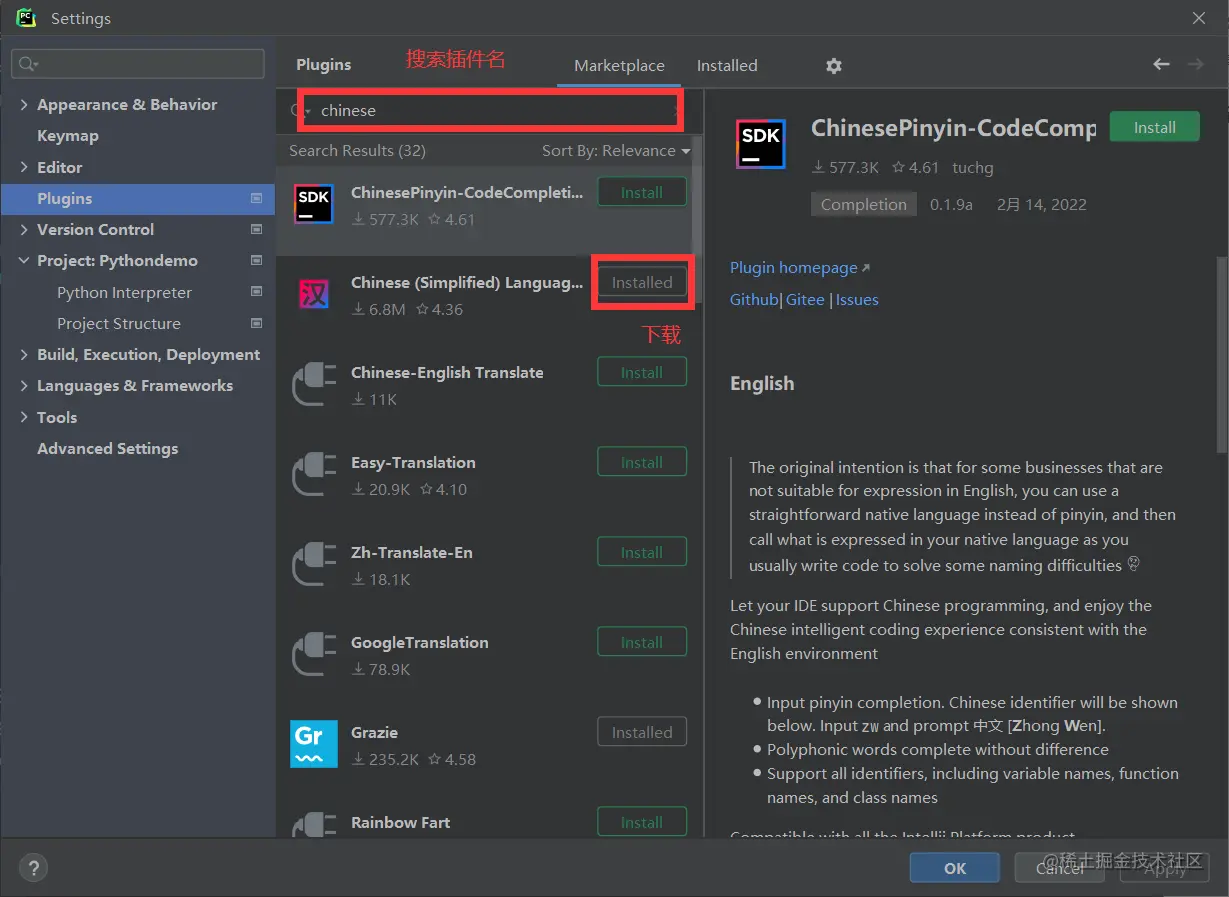Click the Chinese (Simplified) Language plugin icon
The width and height of the screenshot is (1229, 897).
pyautogui.click(x=314, y=294)
